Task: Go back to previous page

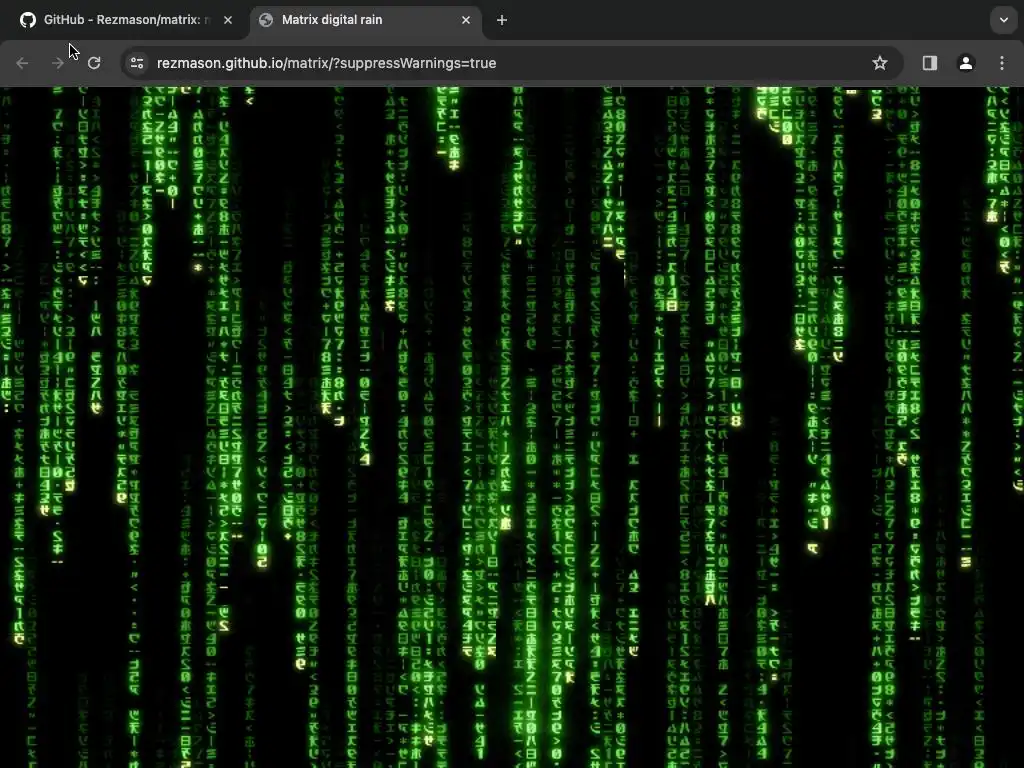Action: point(22,63)
